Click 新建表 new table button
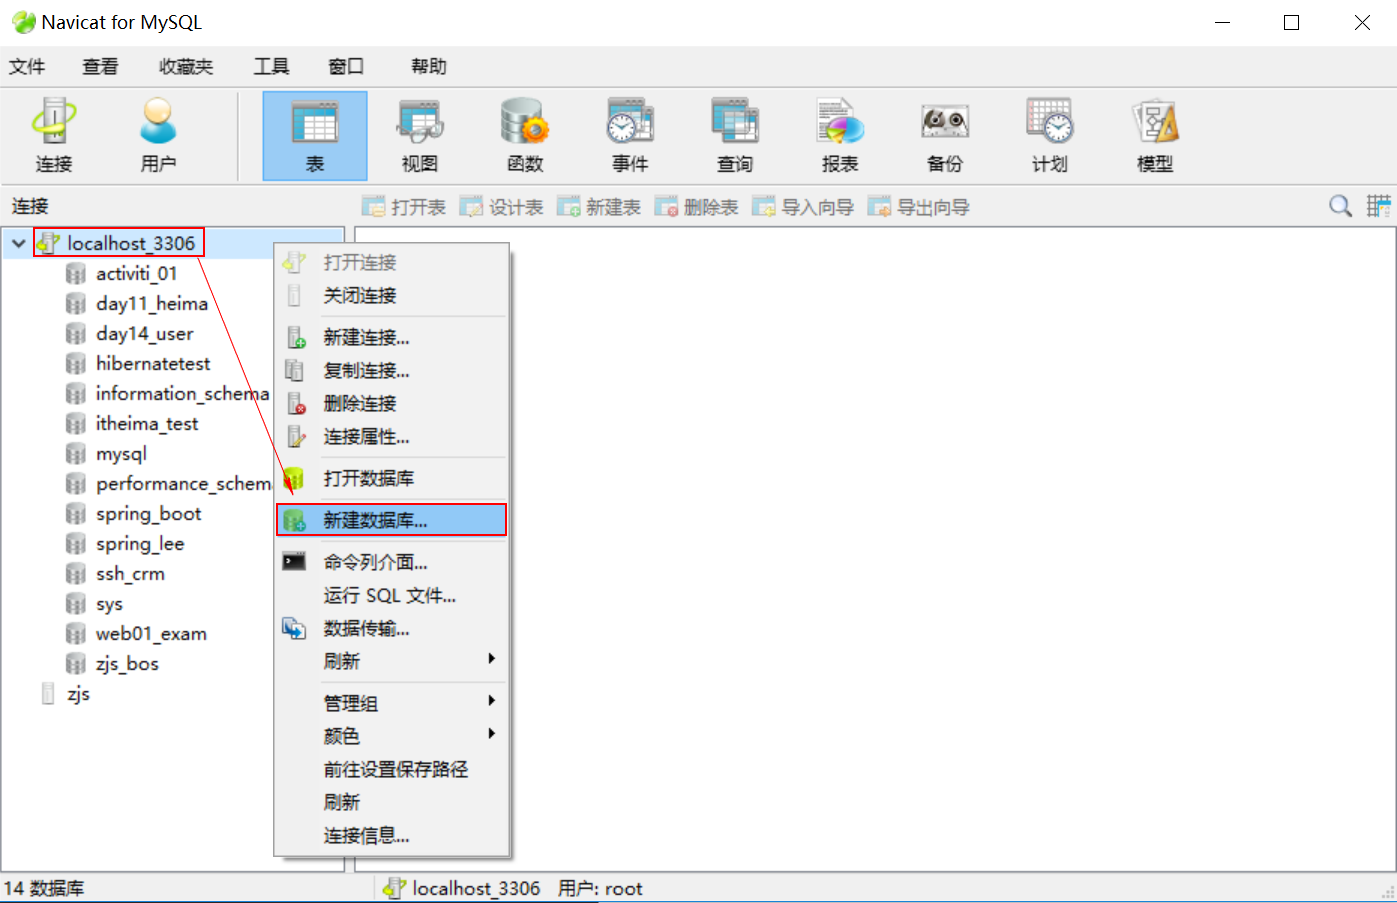 598,207
